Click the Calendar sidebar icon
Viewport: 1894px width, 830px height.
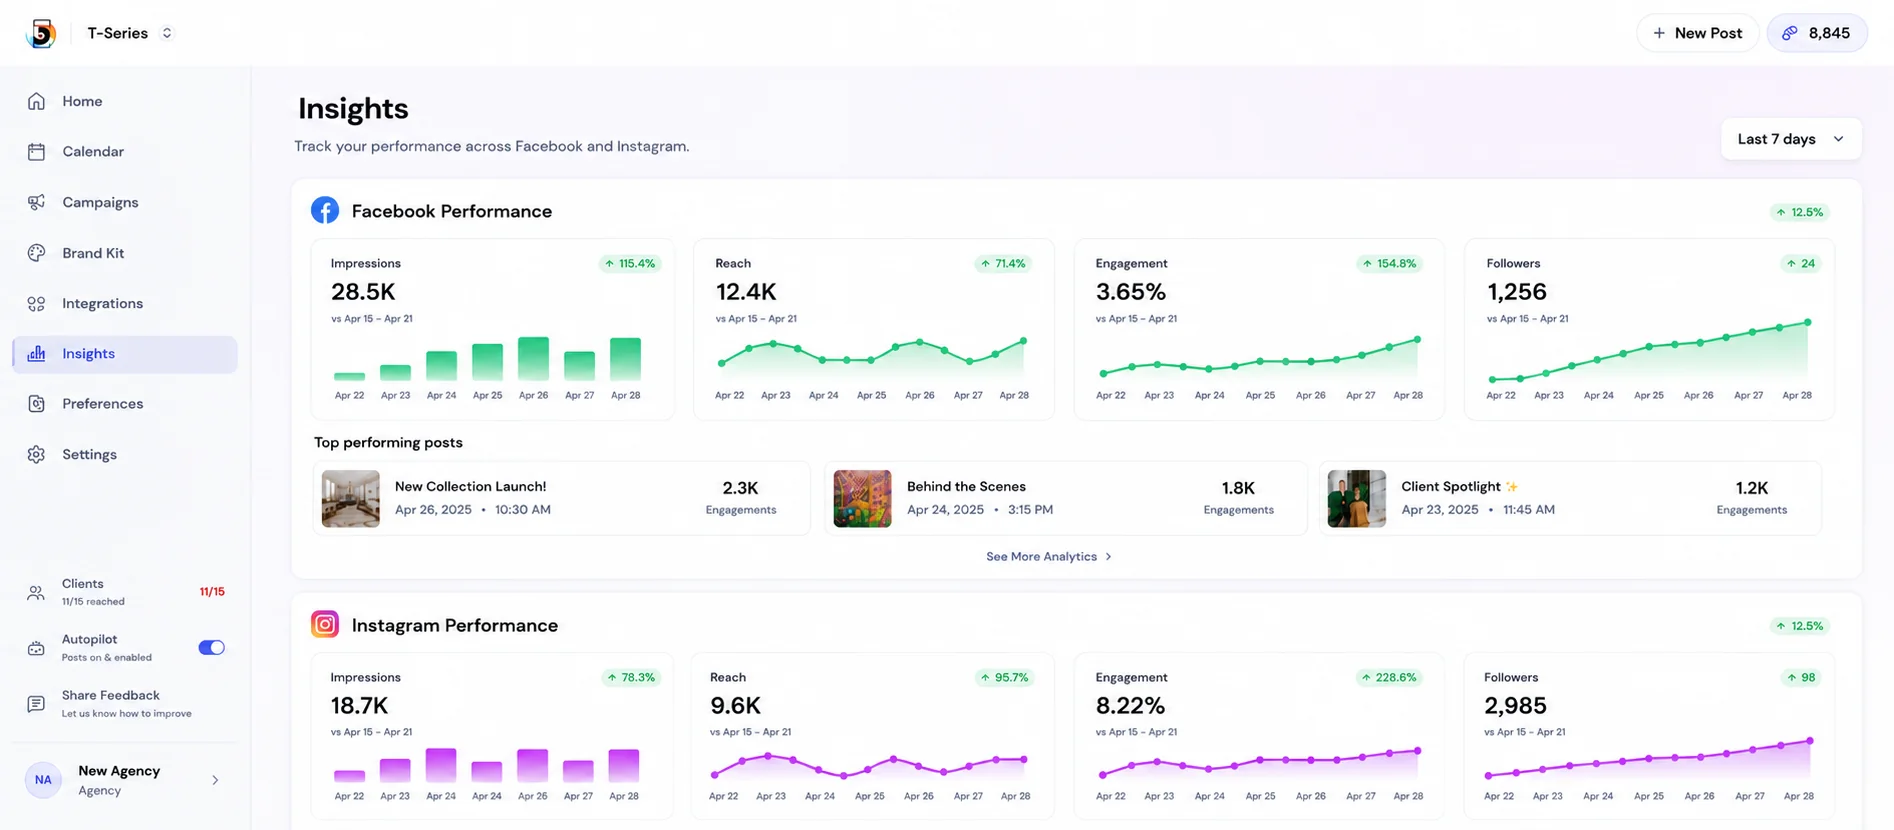pos(37,152)
